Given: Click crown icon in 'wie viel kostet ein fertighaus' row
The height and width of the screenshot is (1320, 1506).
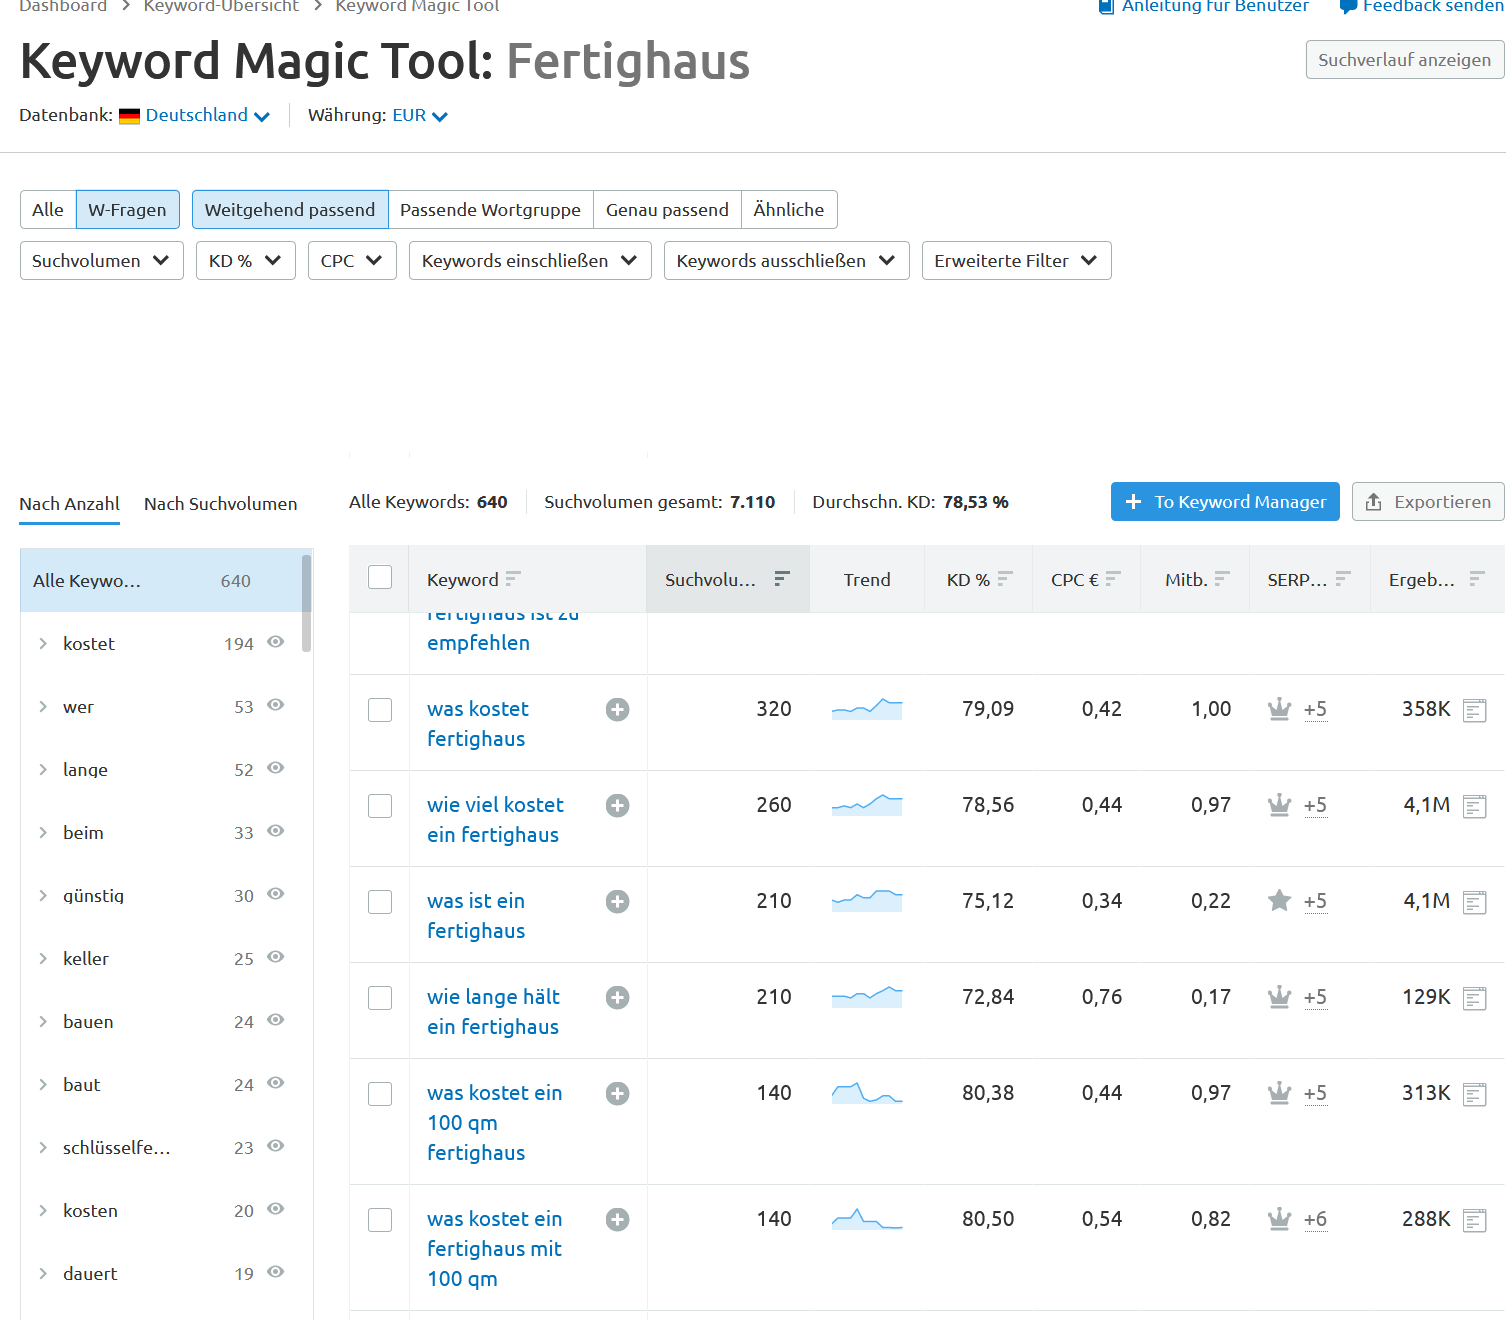Looking at the screenshot, I should pos(1279,805).
